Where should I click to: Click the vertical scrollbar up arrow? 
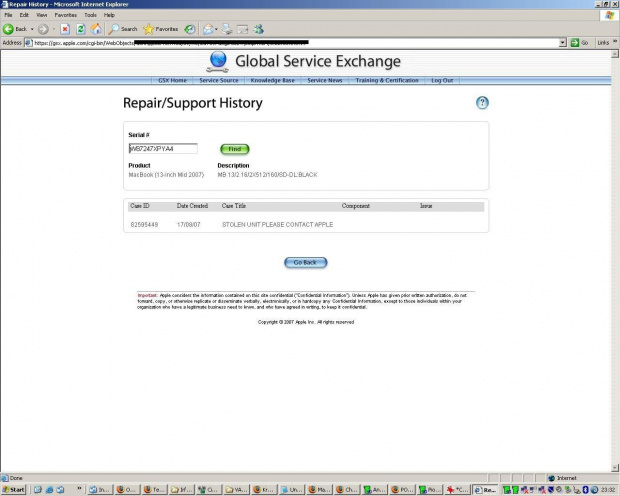point(615,54)
